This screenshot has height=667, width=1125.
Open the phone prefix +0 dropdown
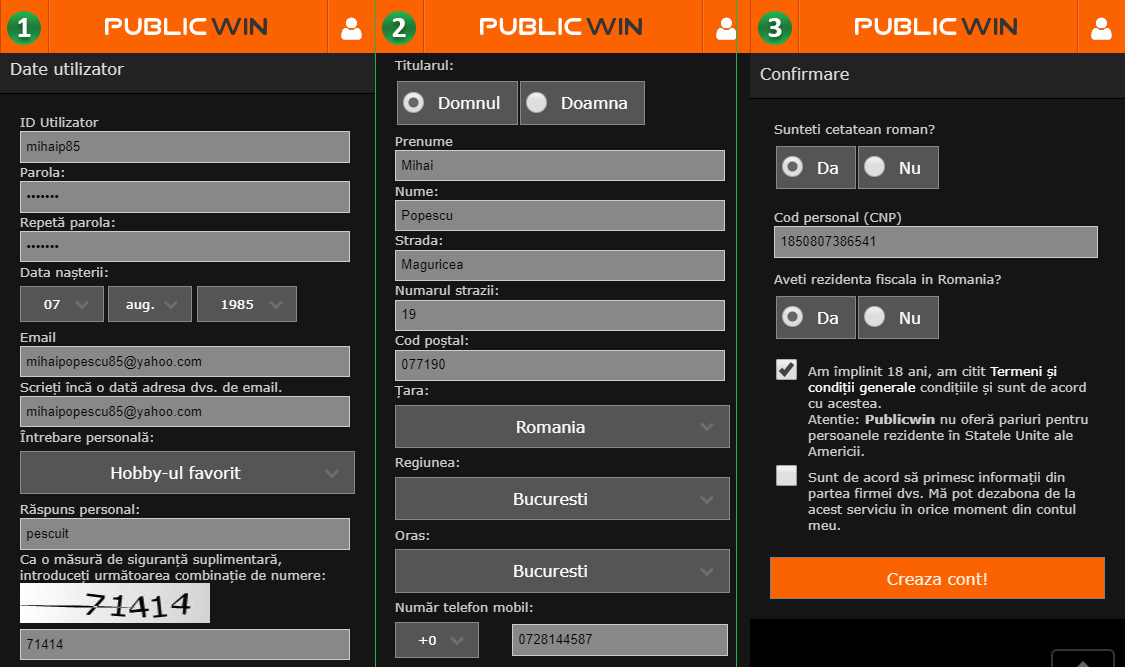[437, 640]
